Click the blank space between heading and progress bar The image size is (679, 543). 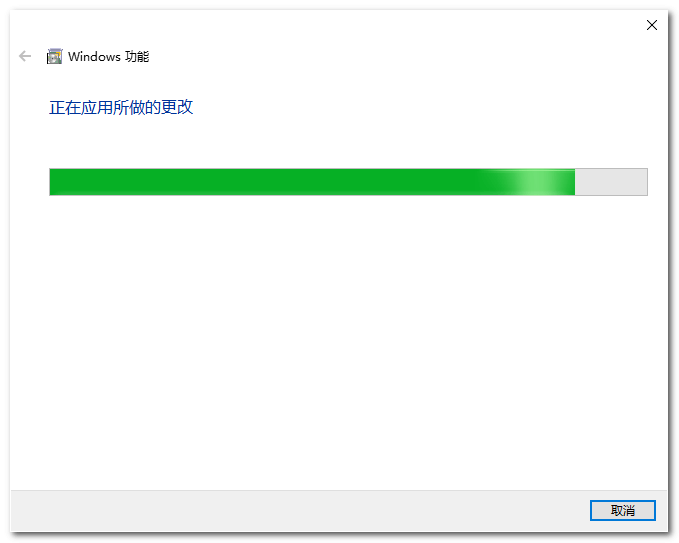pos(338,143)
